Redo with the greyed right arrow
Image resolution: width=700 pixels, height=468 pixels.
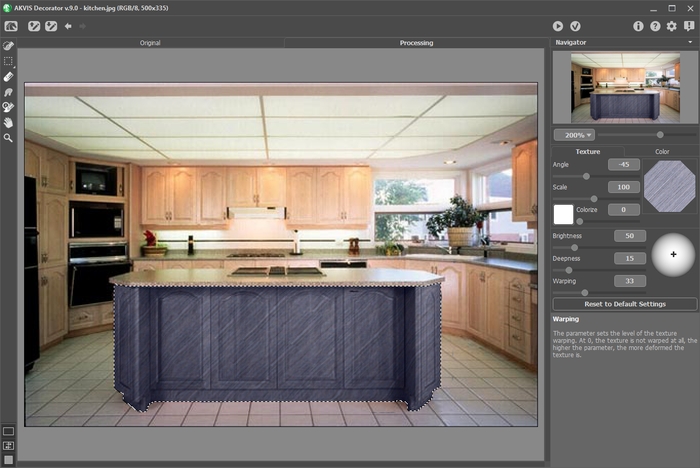click(x=83, y=26)
